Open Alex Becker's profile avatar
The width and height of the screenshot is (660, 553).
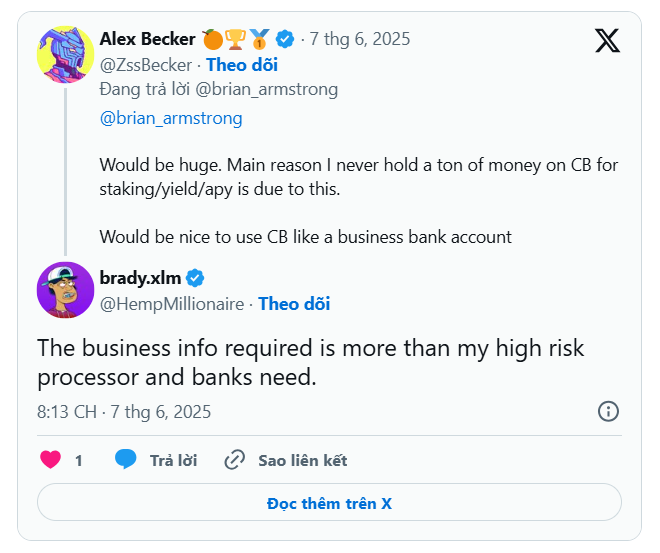[x=66, y=54]
